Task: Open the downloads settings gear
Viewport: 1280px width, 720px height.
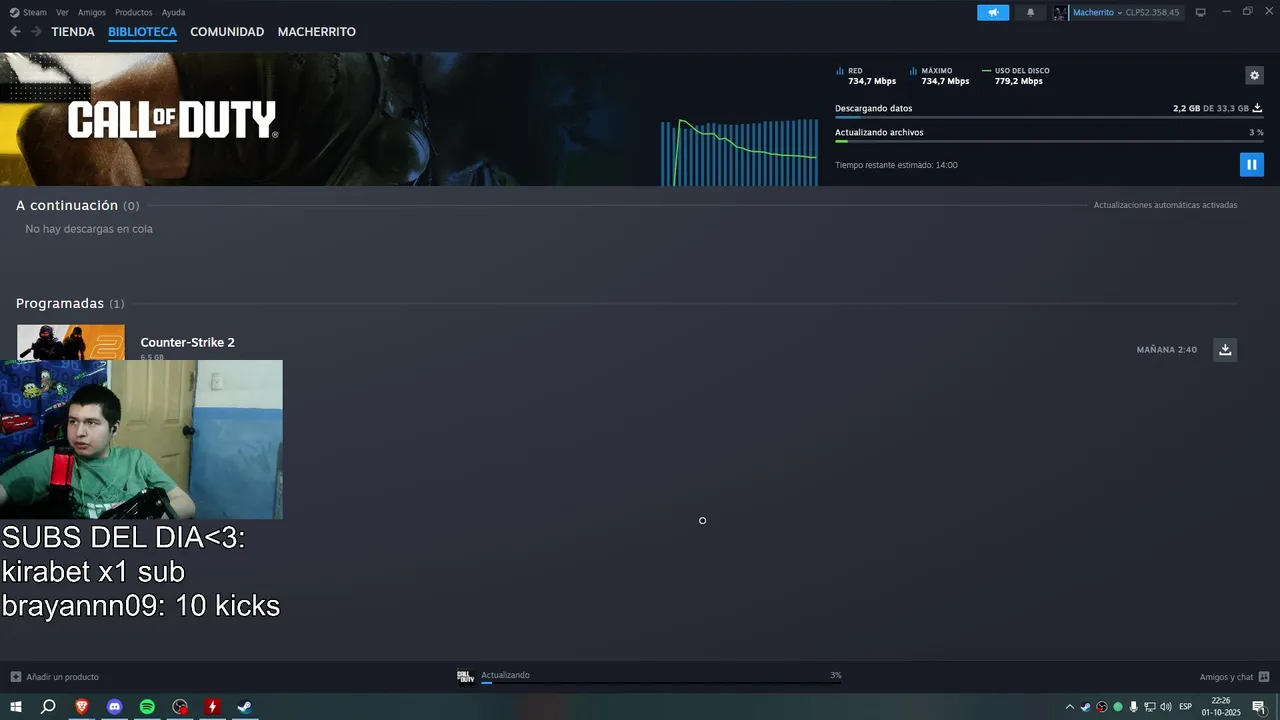Action: [1254, 75]
